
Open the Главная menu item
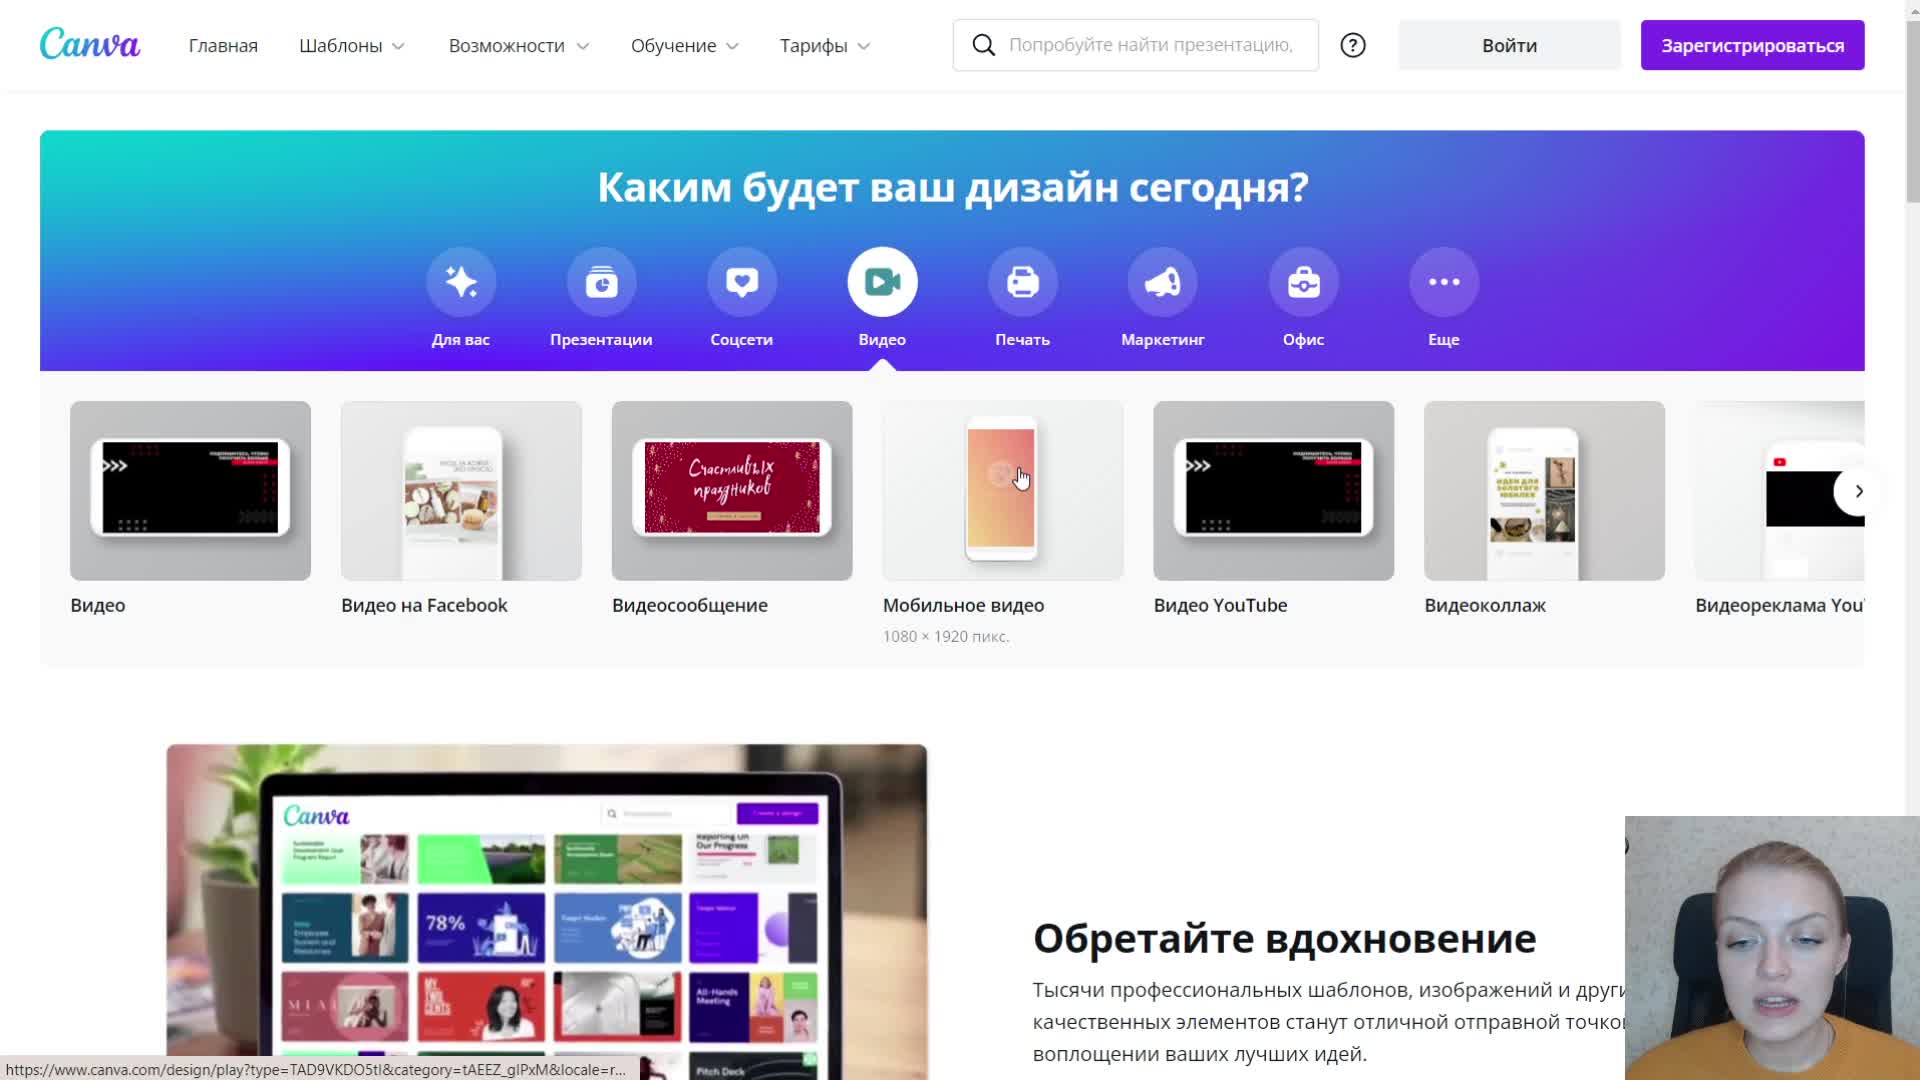(223, 46)
